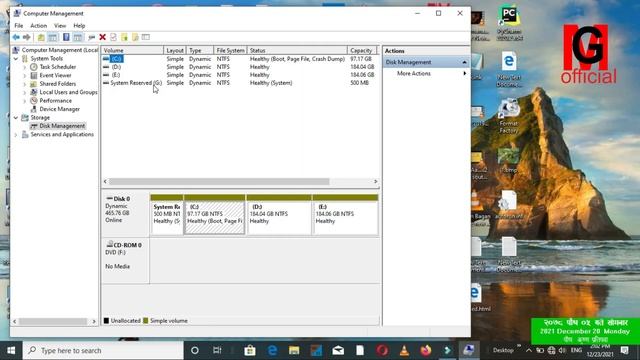Expand the Event Viewer node
Viewport: 640px width, 360px height.
tap(24, 76)
